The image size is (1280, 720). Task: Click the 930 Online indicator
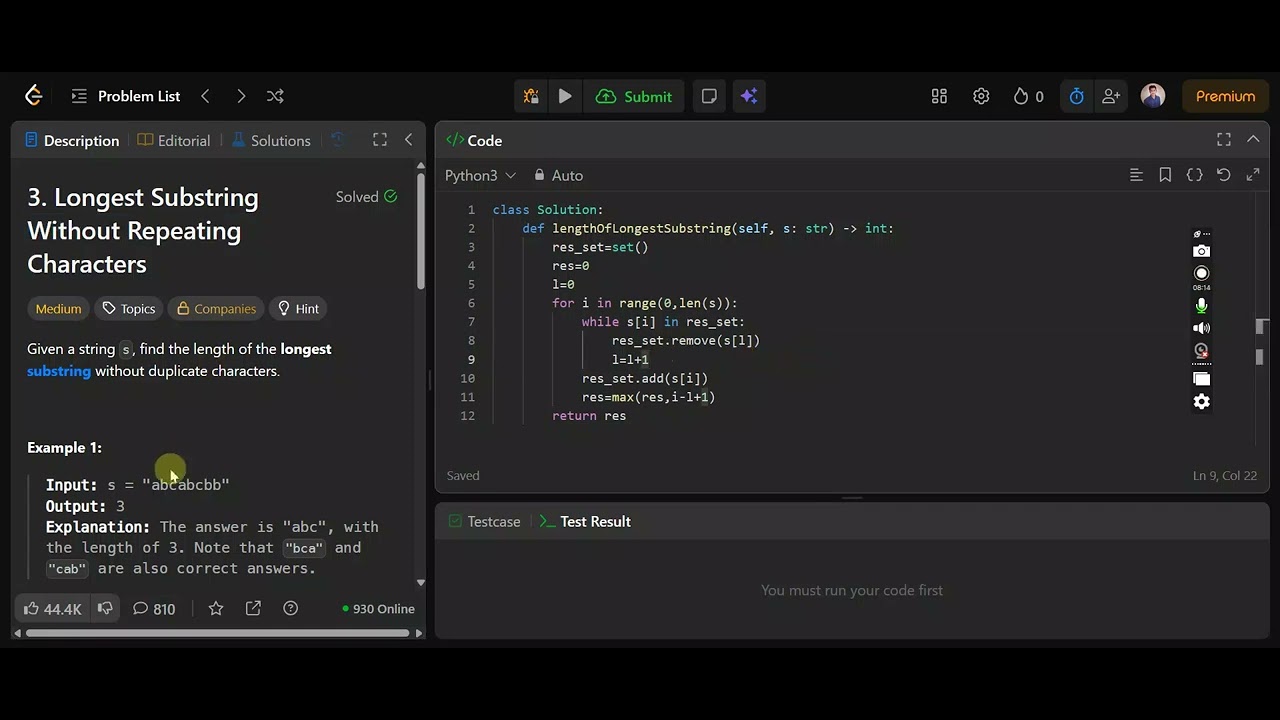click(378, 608)
